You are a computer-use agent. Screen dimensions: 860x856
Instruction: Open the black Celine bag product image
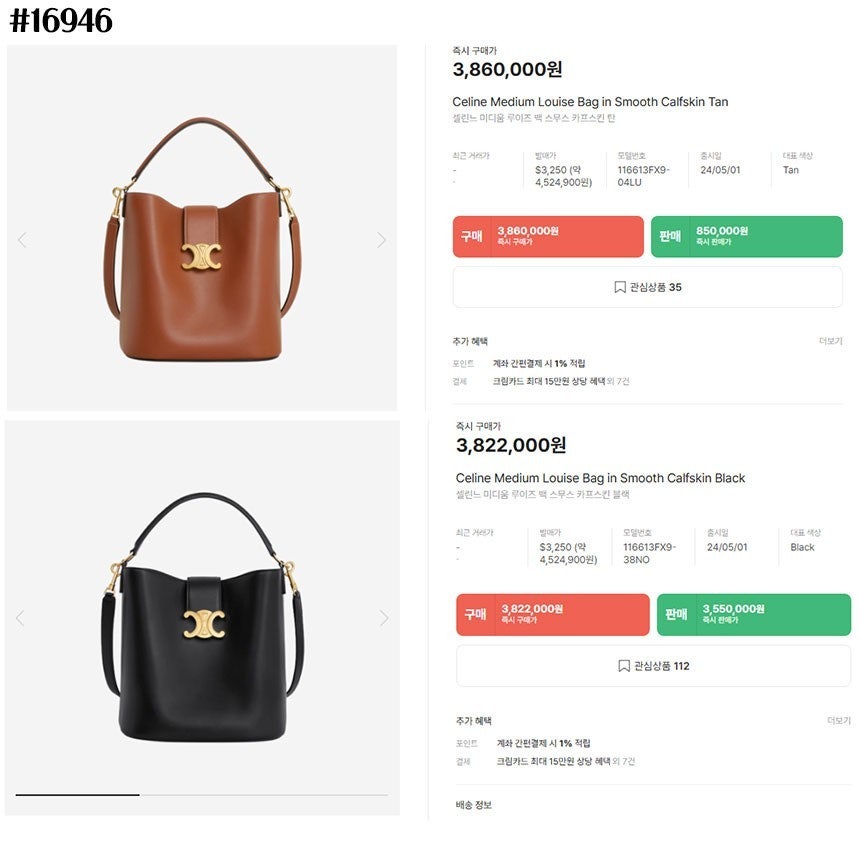point(202,617)
